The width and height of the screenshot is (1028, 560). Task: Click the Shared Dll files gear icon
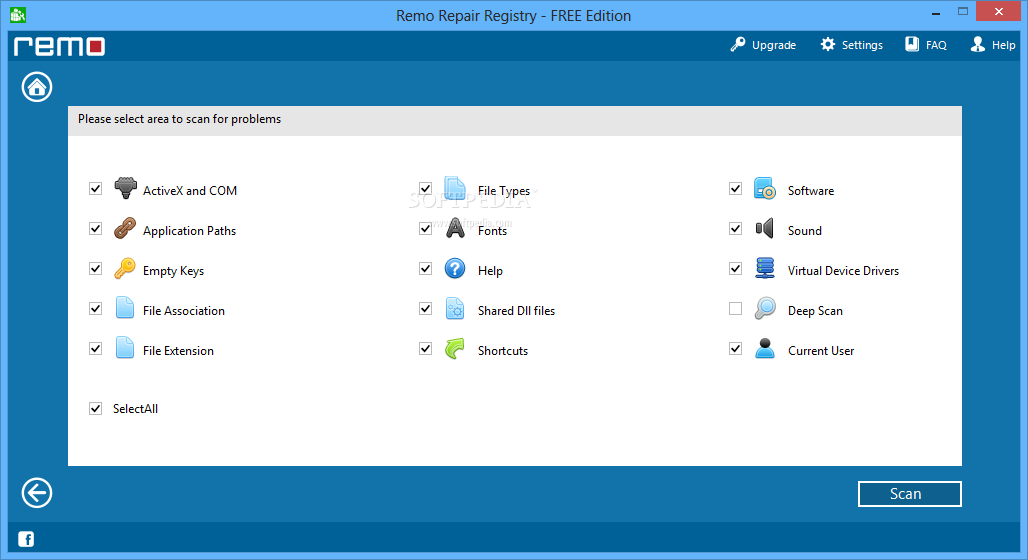tap(455, 308)
